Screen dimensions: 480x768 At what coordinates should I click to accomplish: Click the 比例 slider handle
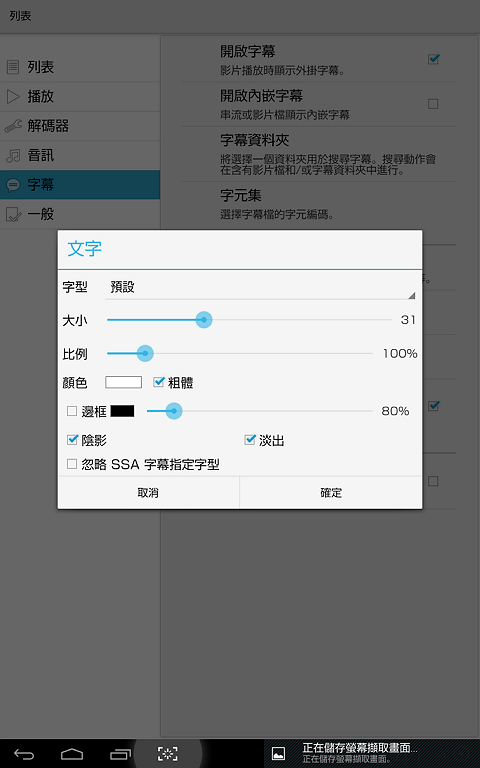[145, 353]
